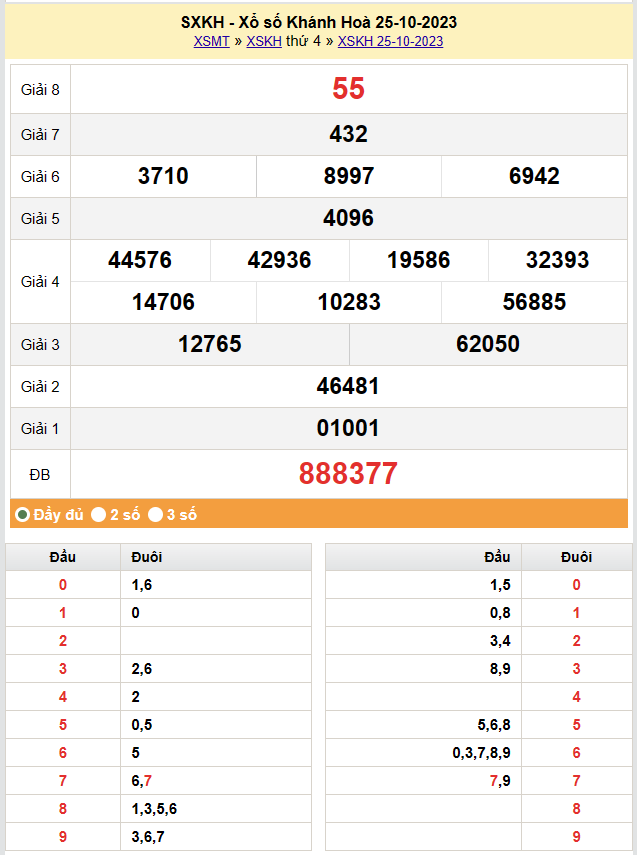The height and width of the screenshot is (855, 637).
Task: Click the Giải 3 number 12765
Action: coord(210,344)
